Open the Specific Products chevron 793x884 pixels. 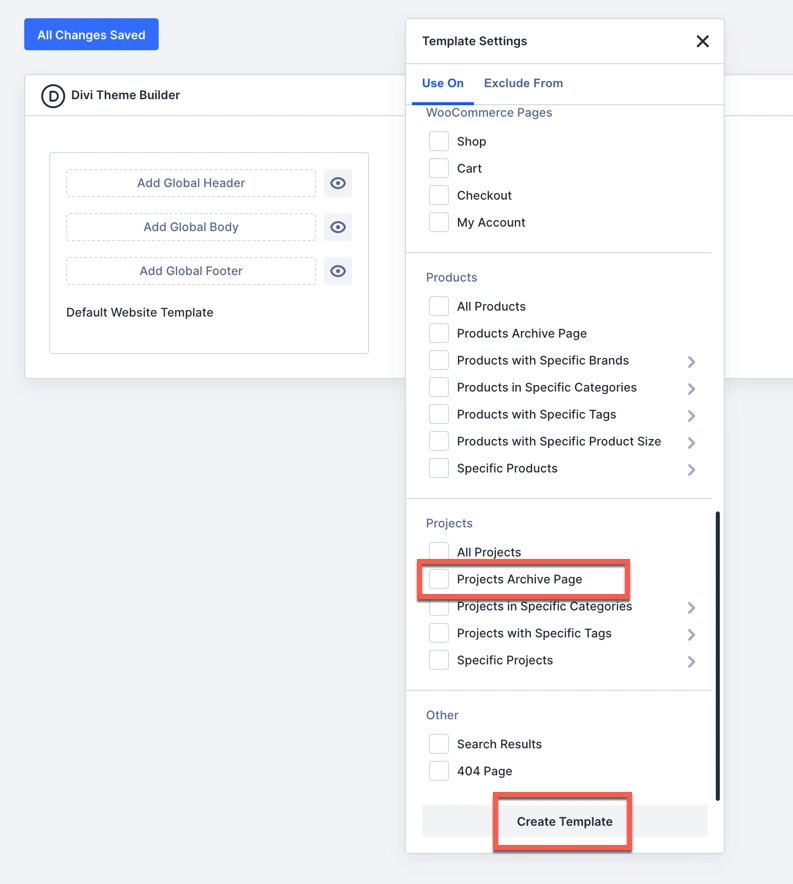tap(692, 470)
